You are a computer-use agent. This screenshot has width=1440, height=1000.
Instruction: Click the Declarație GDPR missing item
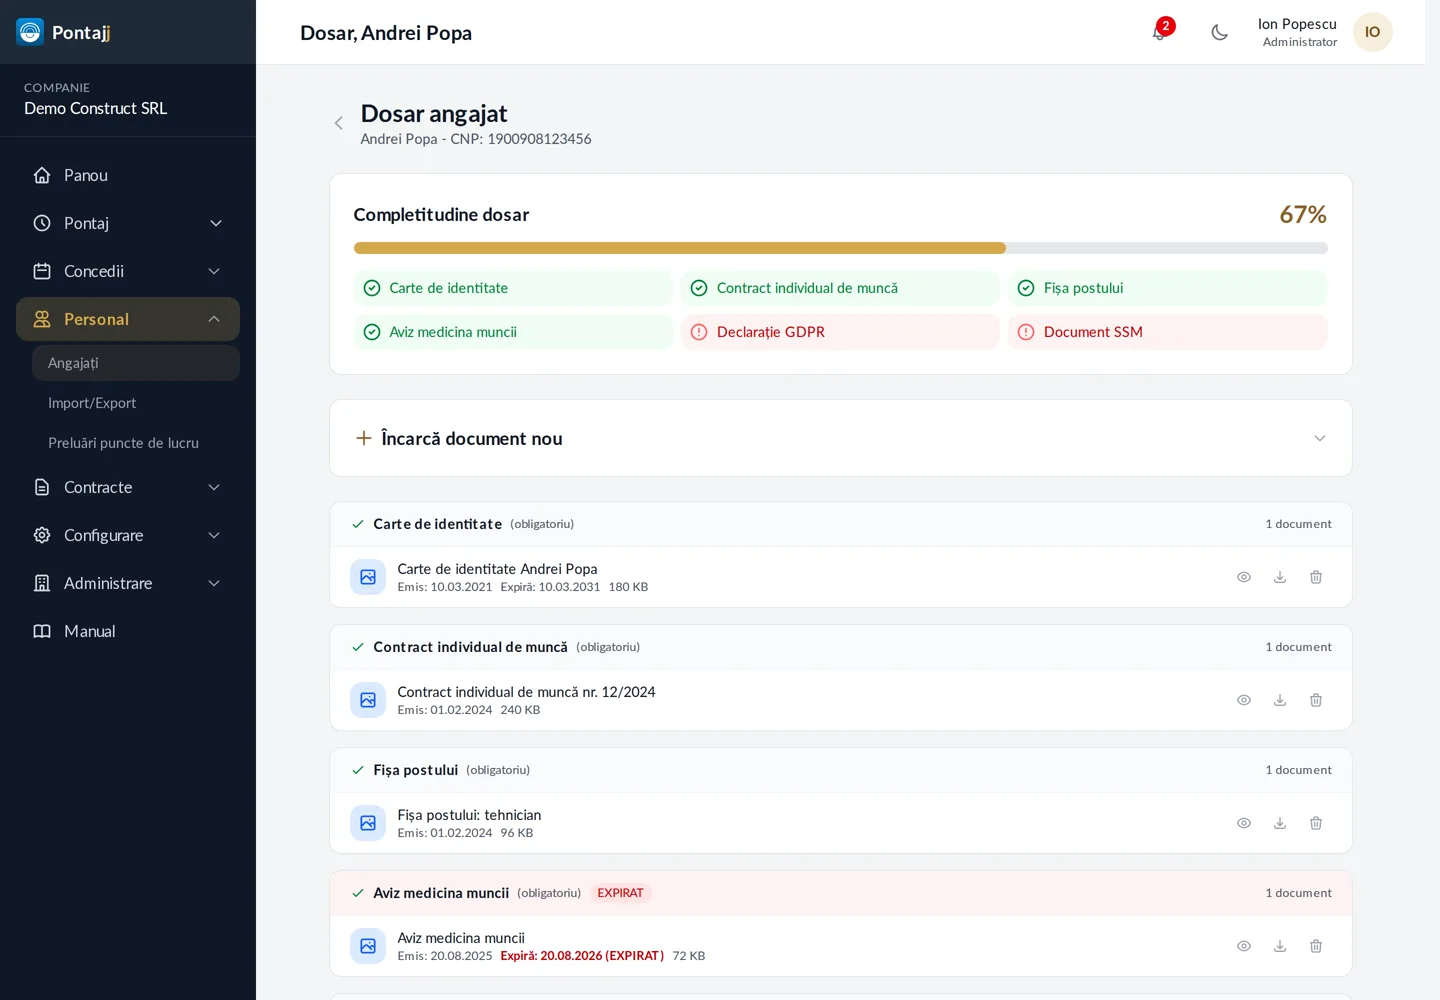[x=840, y=332]
